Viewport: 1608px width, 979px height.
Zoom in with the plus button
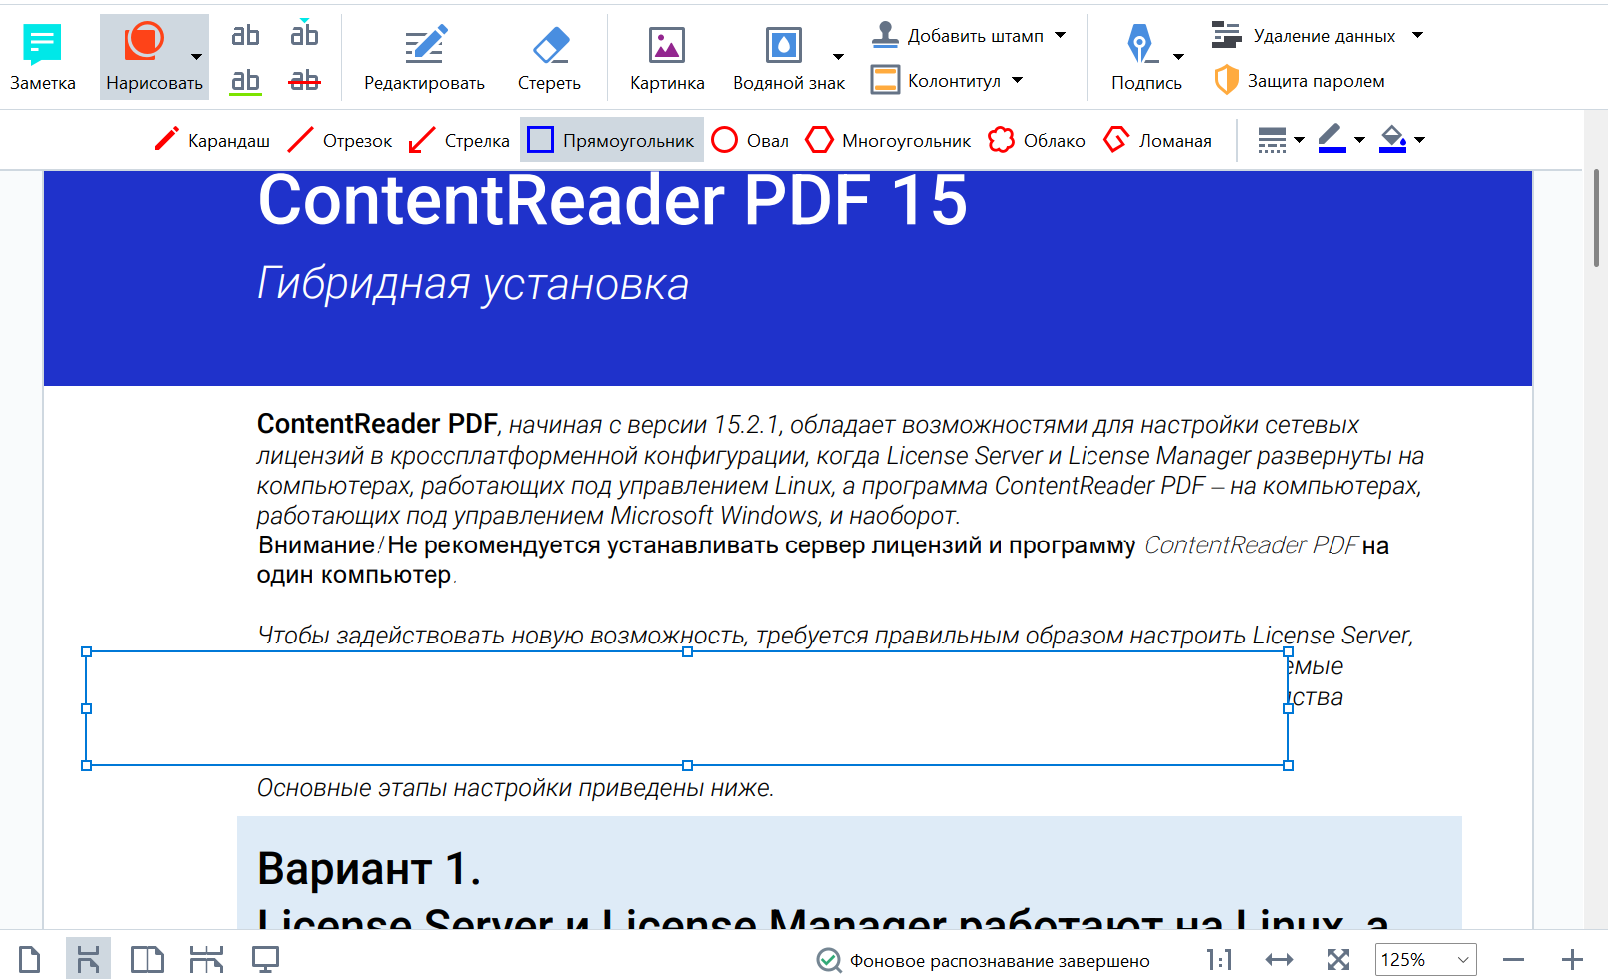1572,960
